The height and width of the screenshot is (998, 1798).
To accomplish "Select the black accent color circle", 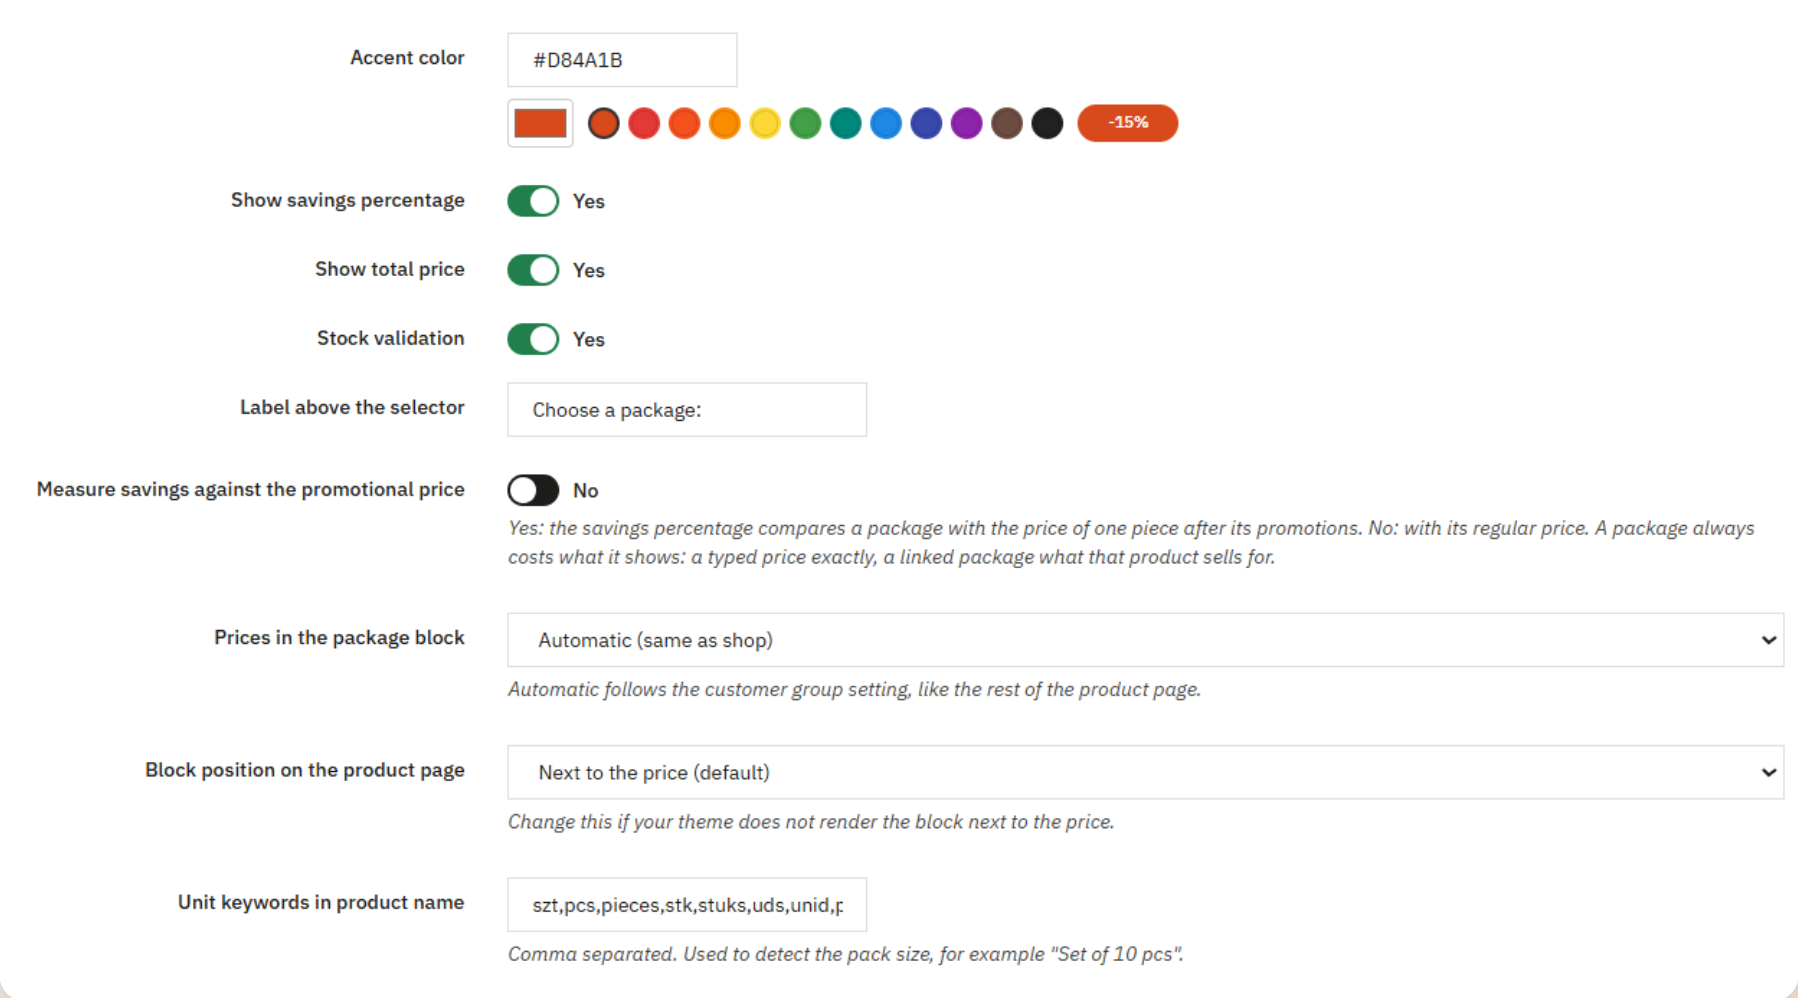I will click(x=1047, y=123).
